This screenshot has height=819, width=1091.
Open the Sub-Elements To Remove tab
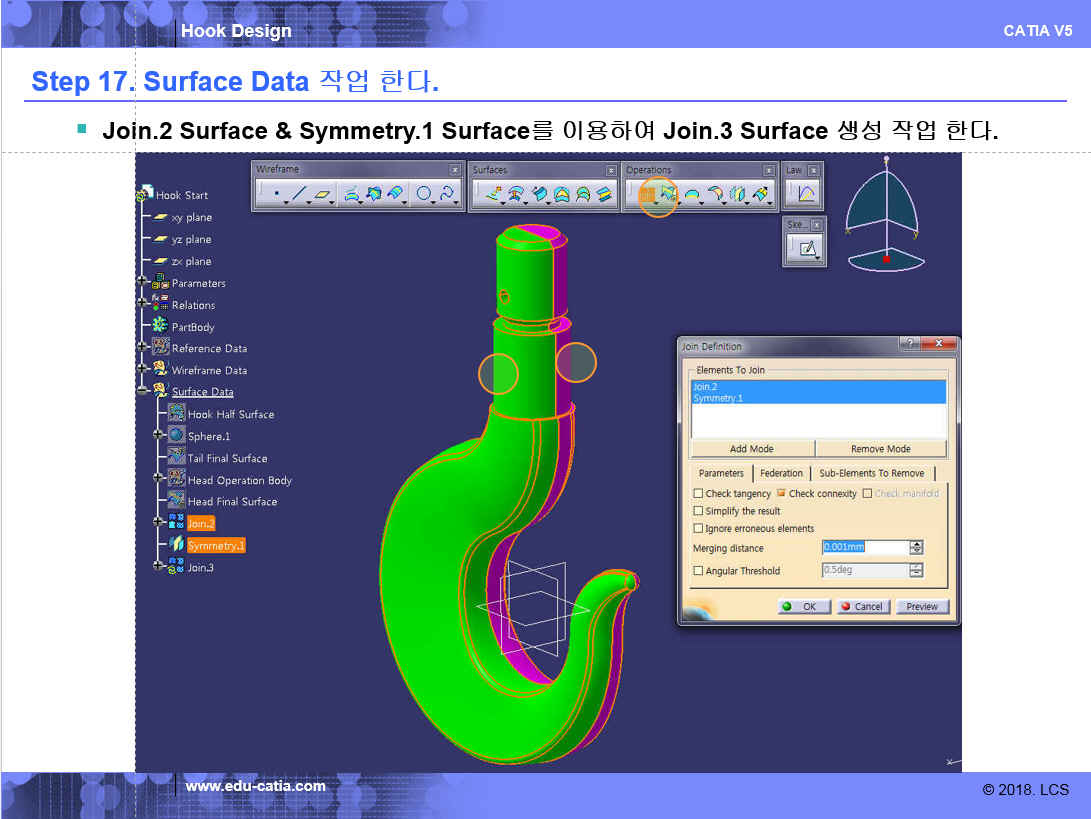point(871,473)
